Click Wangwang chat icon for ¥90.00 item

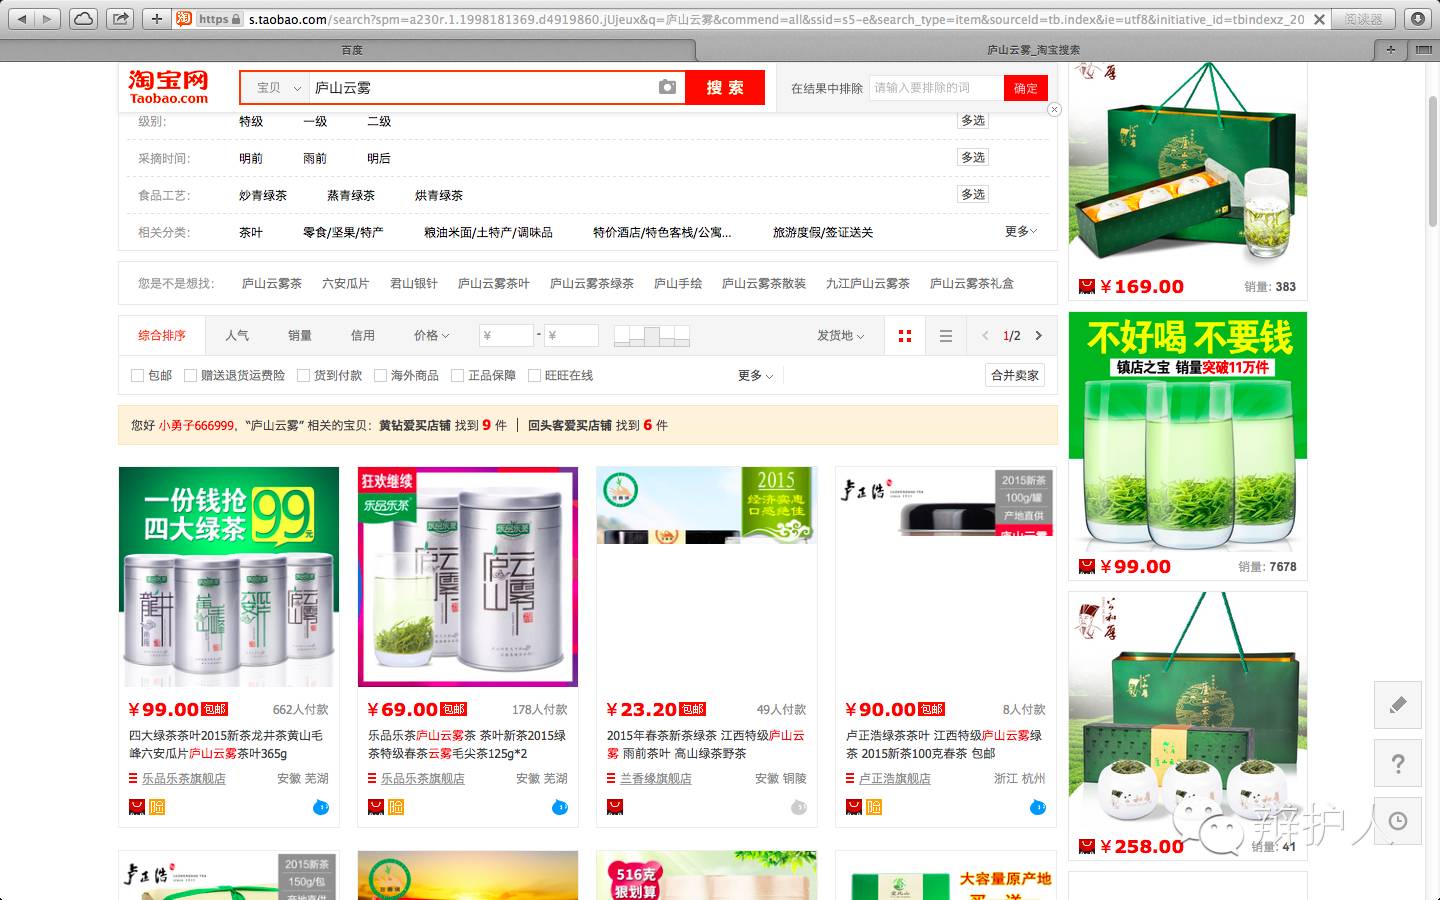[x=1038, y=807]
